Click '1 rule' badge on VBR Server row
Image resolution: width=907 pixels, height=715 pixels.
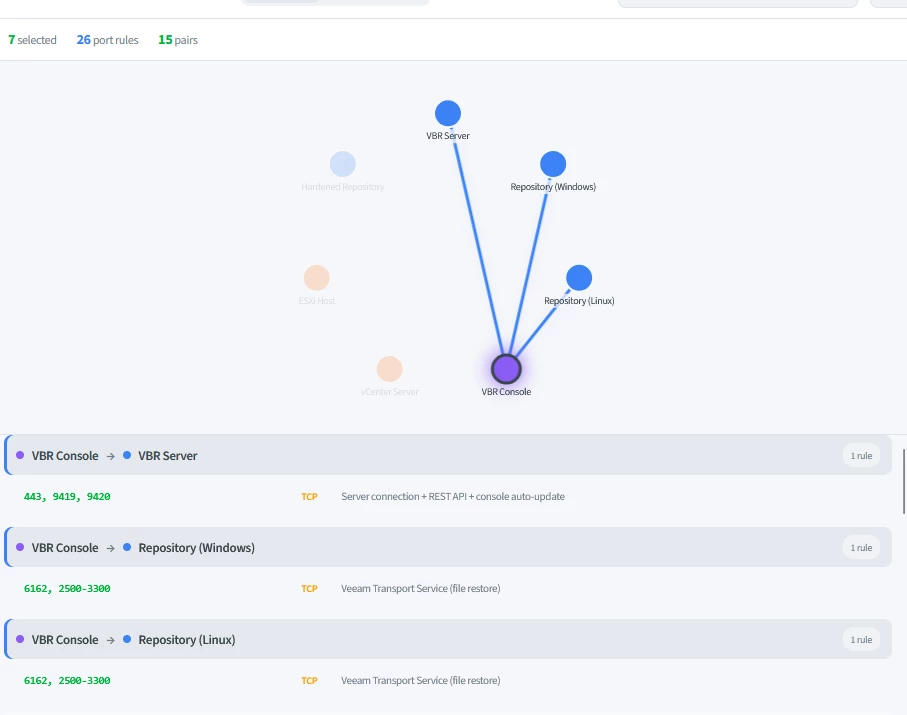coord(861,456)
